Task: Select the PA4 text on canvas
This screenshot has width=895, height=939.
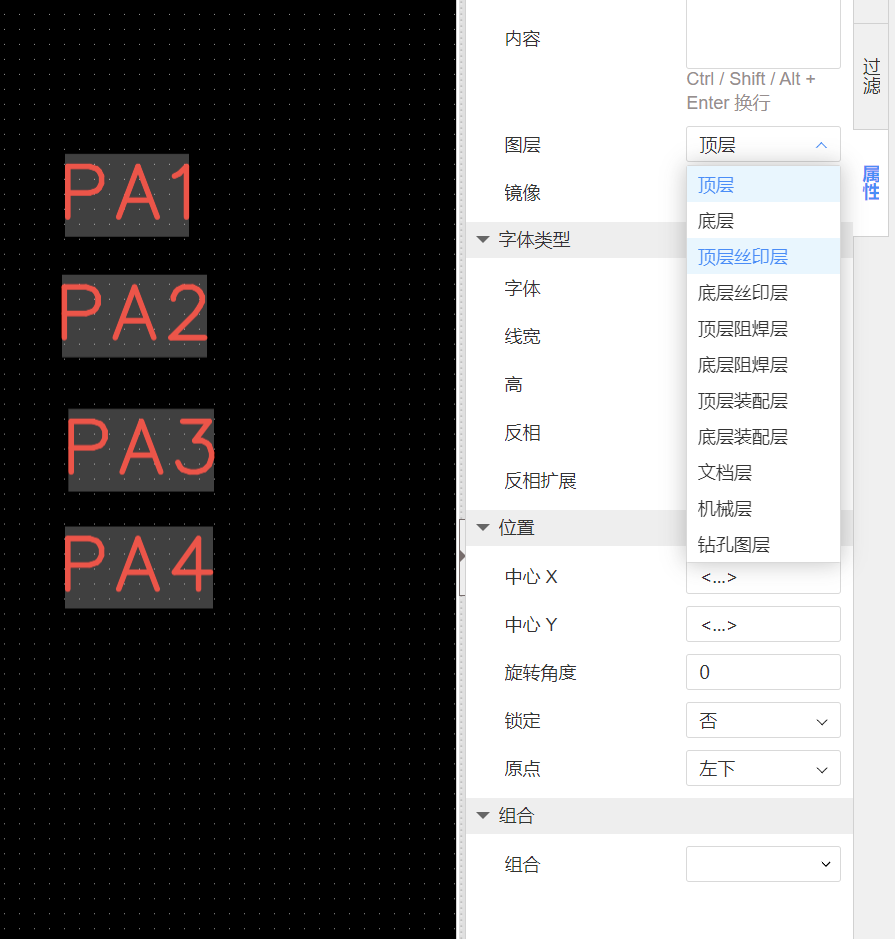Action: 139,567
